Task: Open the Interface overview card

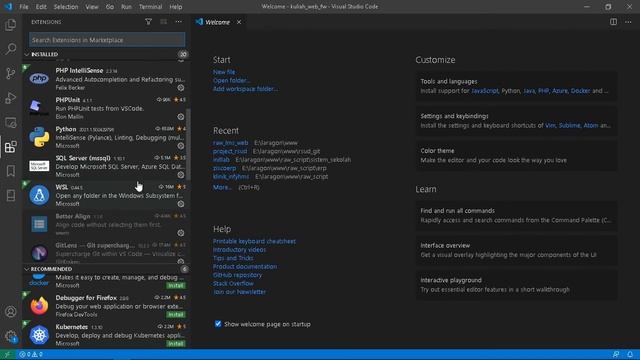Action: point(516,250)
